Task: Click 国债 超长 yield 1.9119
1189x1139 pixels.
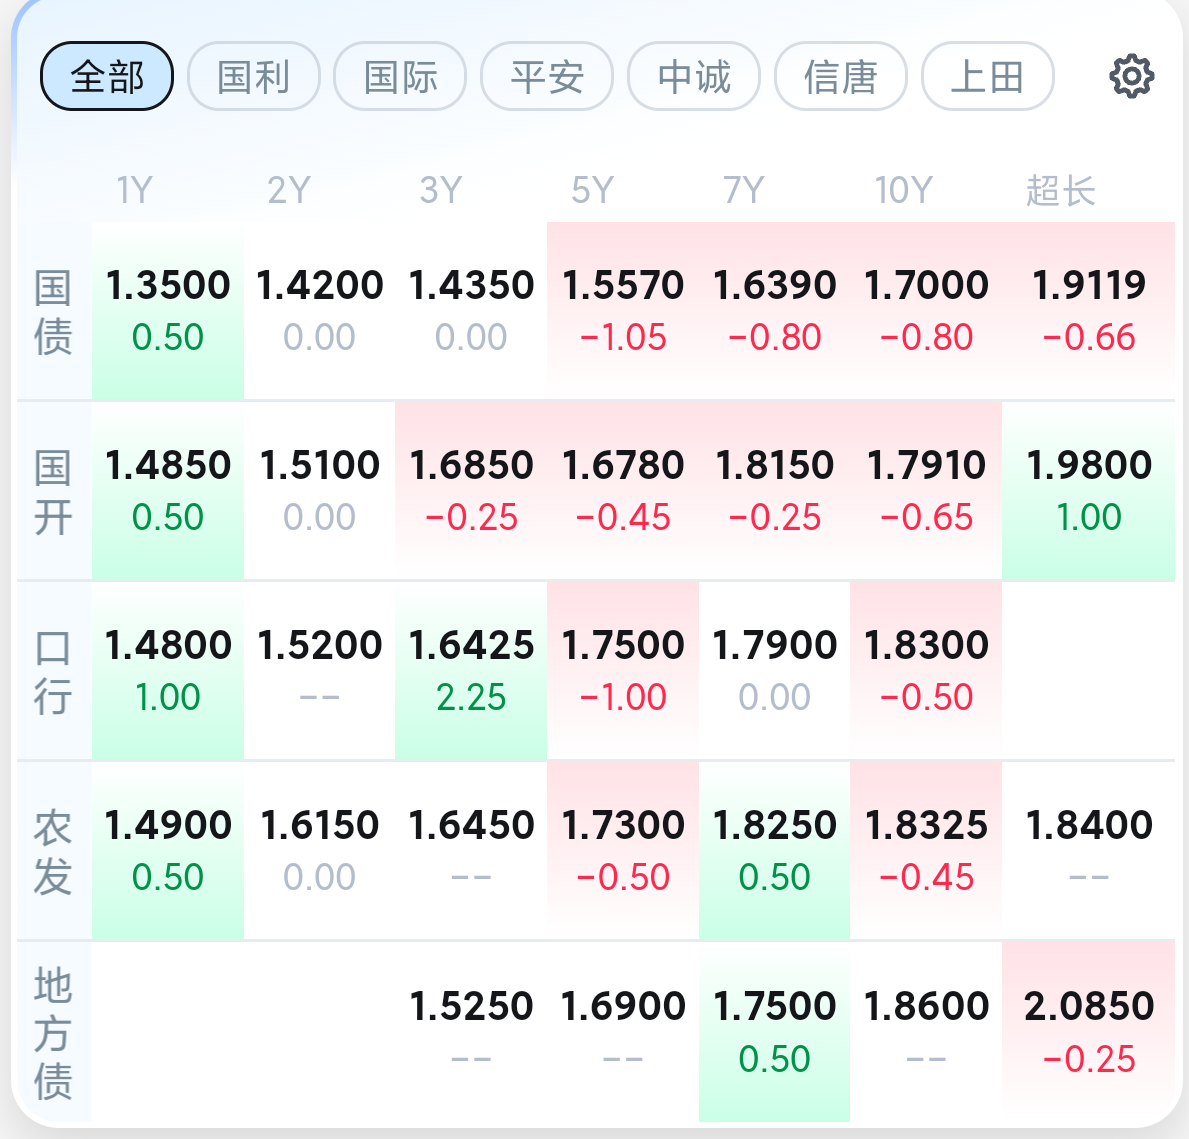Action: coord(1088,311)
